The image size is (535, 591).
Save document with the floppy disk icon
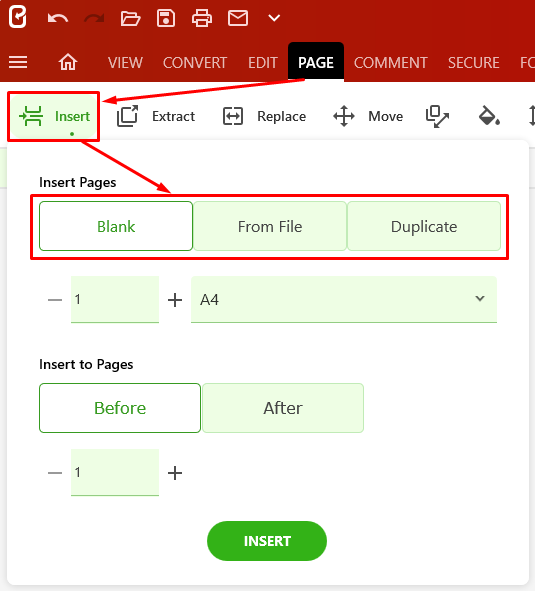click(166, 18)
